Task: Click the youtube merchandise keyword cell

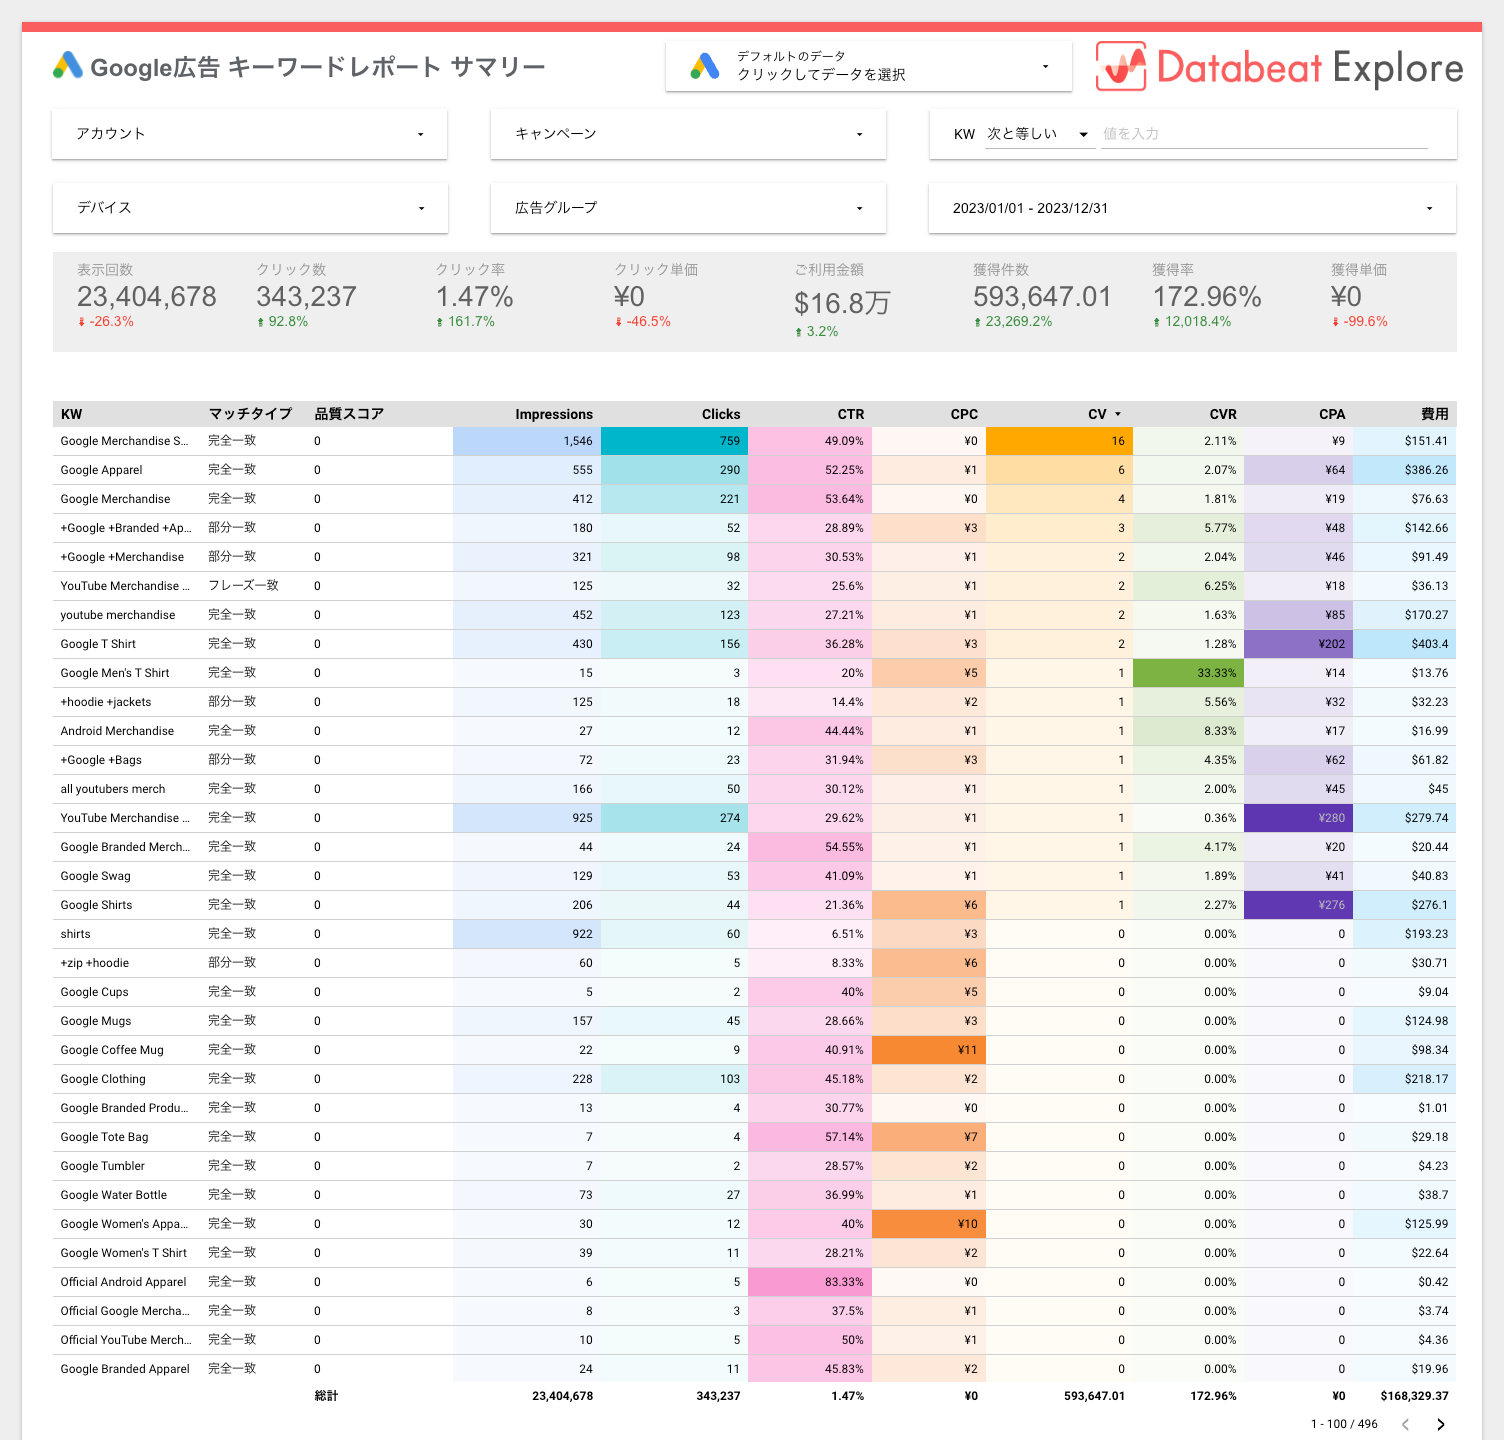Action: tap(118, 615)
